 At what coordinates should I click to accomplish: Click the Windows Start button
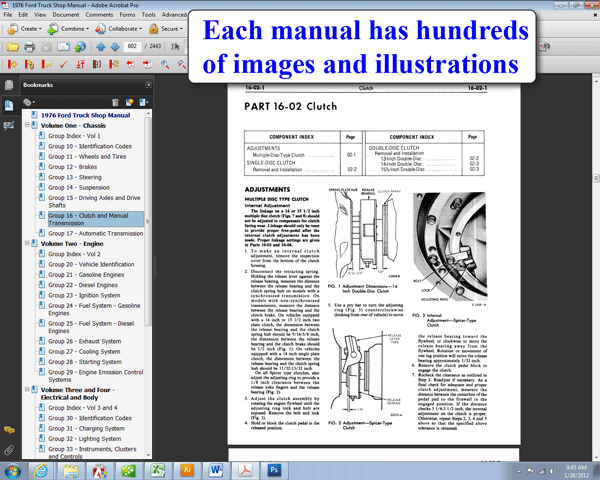(13, 471)
